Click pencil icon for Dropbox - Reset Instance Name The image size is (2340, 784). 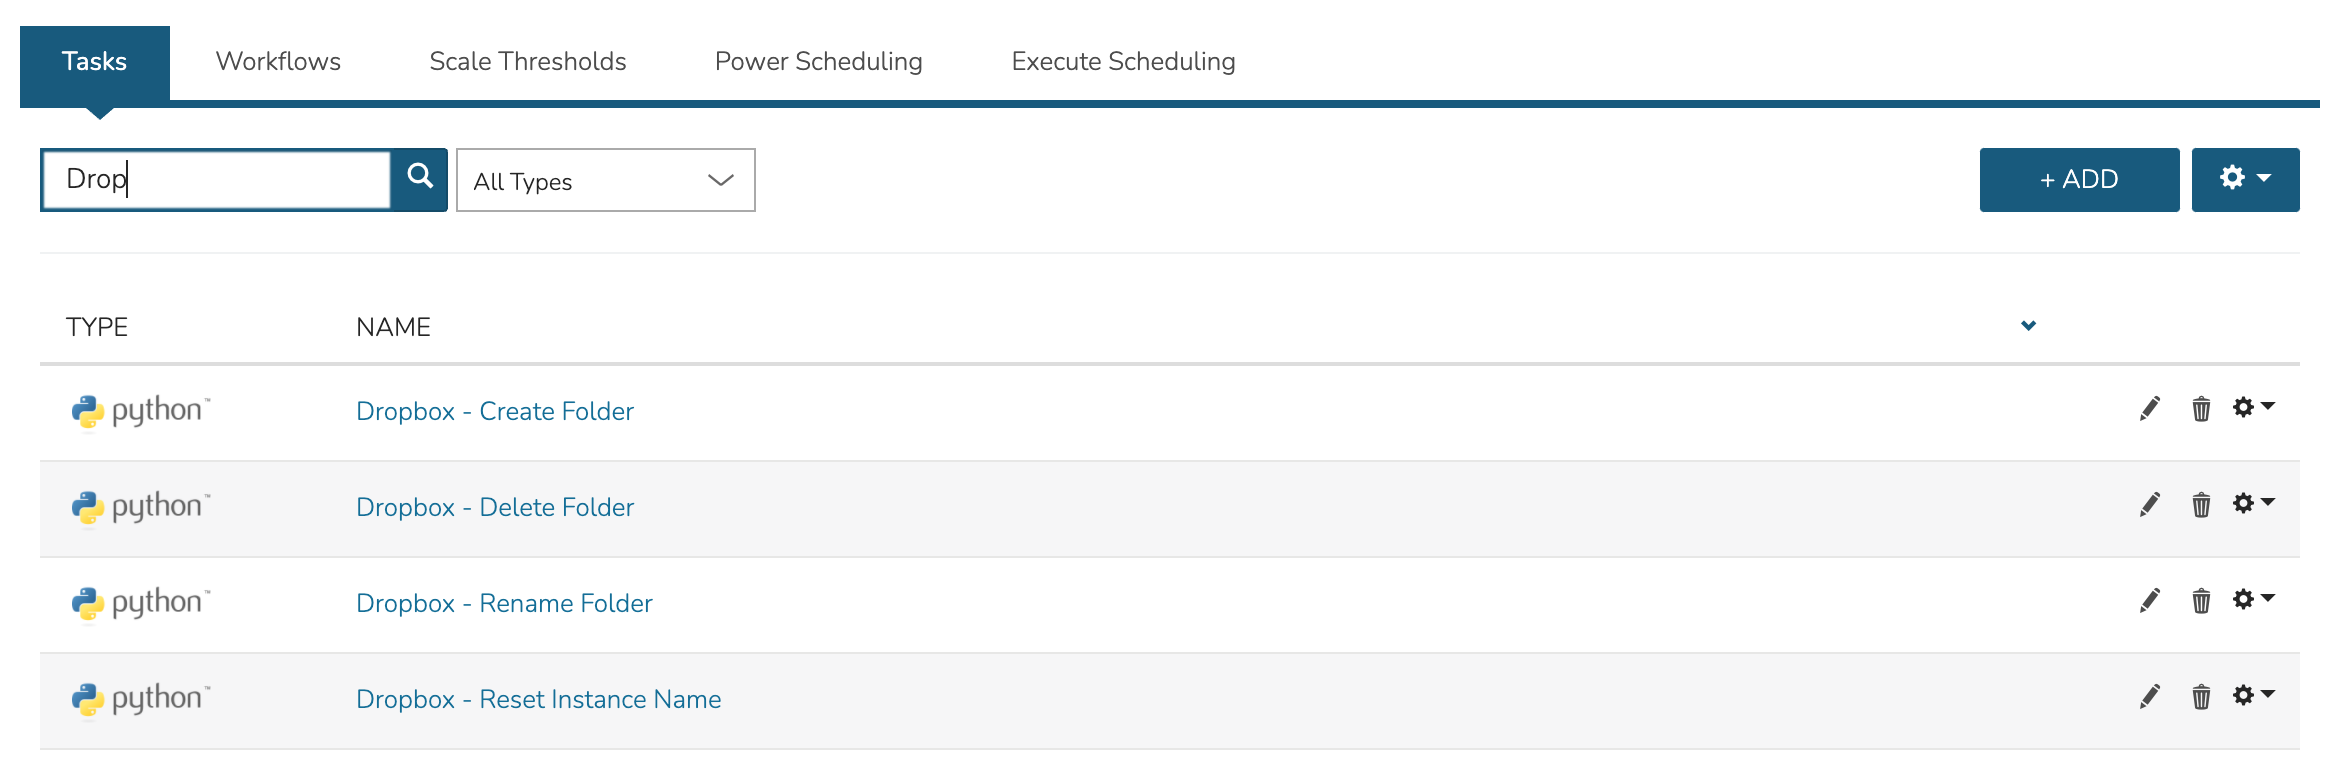point(2149,697)
